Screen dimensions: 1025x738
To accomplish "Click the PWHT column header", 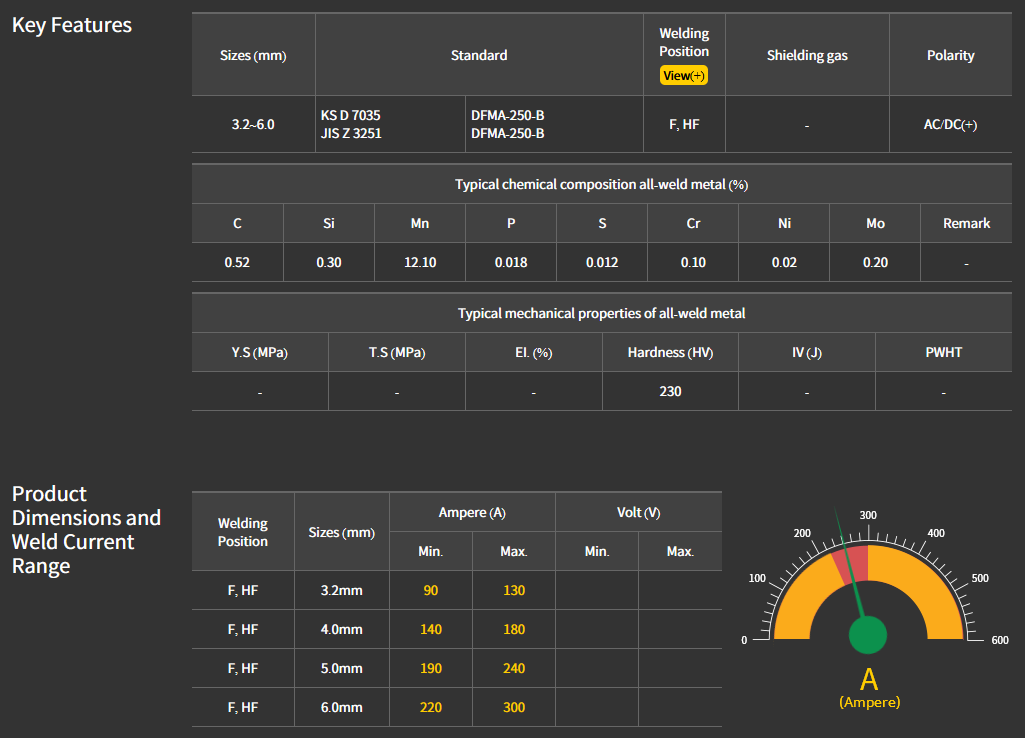I will coord(944,353).
